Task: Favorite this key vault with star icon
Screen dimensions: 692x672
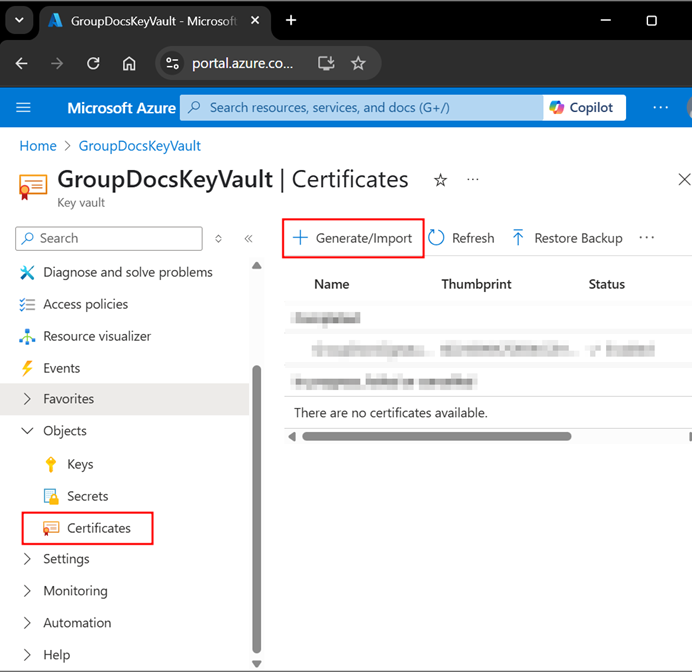Action: [440, 180]
